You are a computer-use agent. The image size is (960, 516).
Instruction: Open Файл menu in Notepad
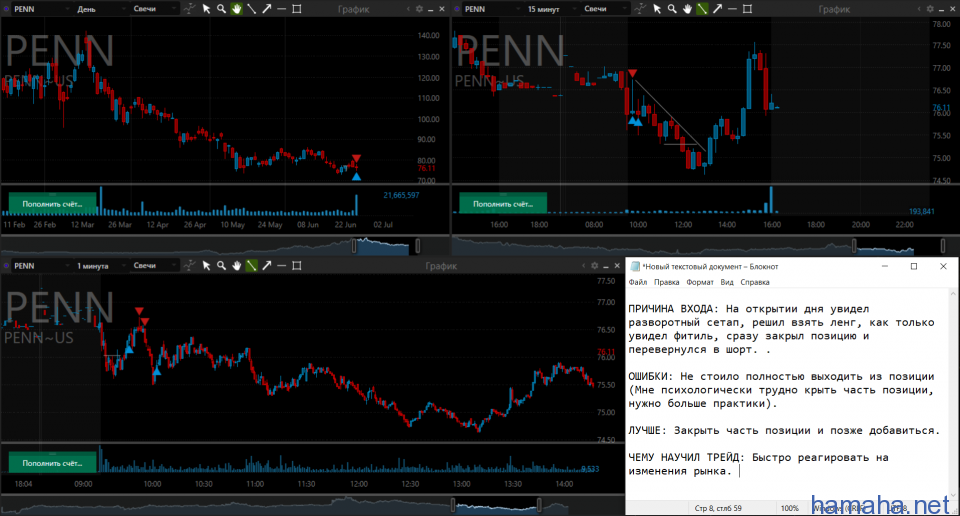point(637,282)
